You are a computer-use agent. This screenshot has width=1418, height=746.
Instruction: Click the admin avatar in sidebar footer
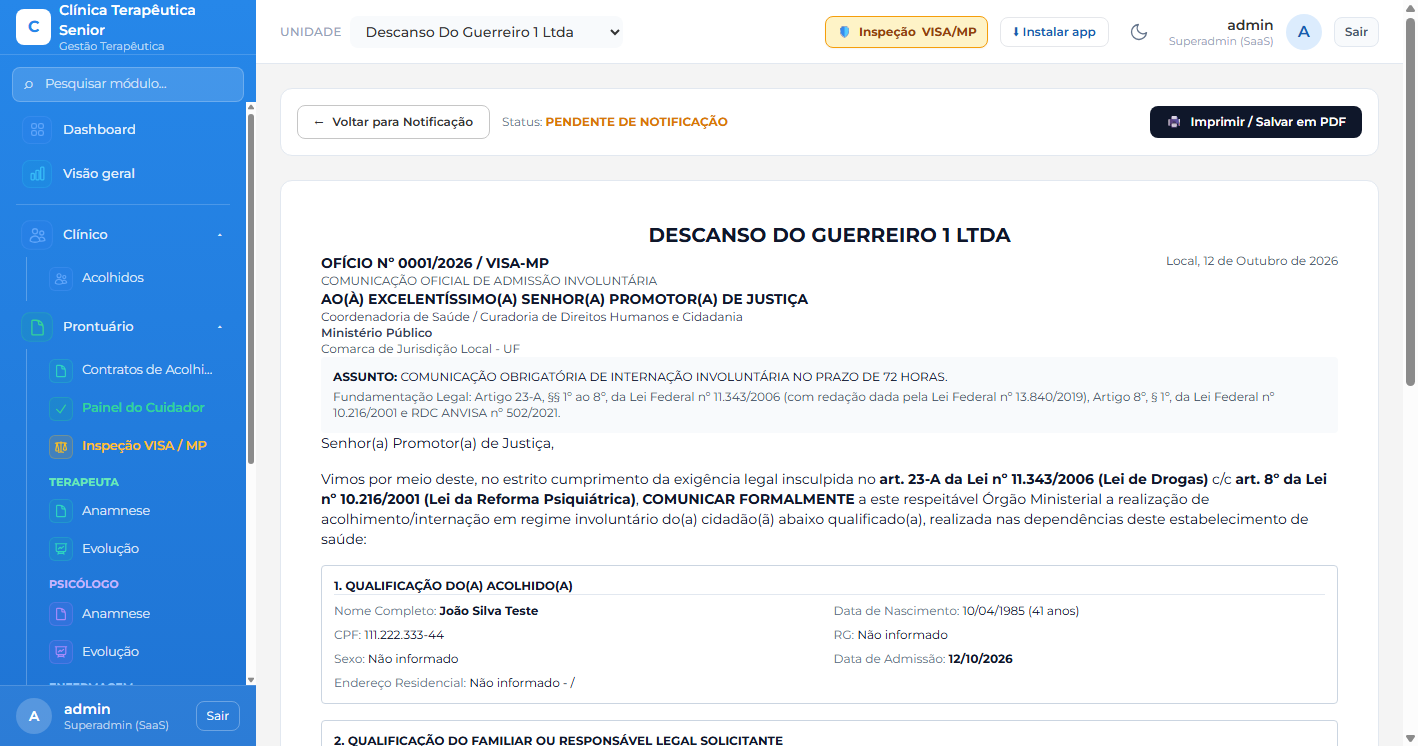click(34, 716)
